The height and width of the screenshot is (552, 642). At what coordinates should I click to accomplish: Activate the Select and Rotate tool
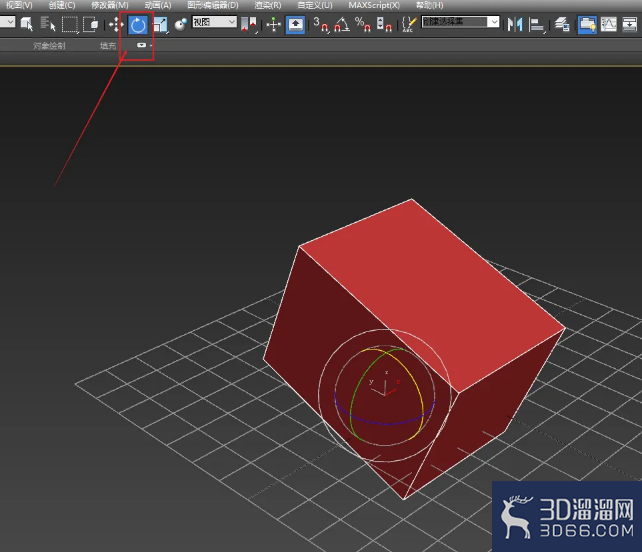(138, 25)
